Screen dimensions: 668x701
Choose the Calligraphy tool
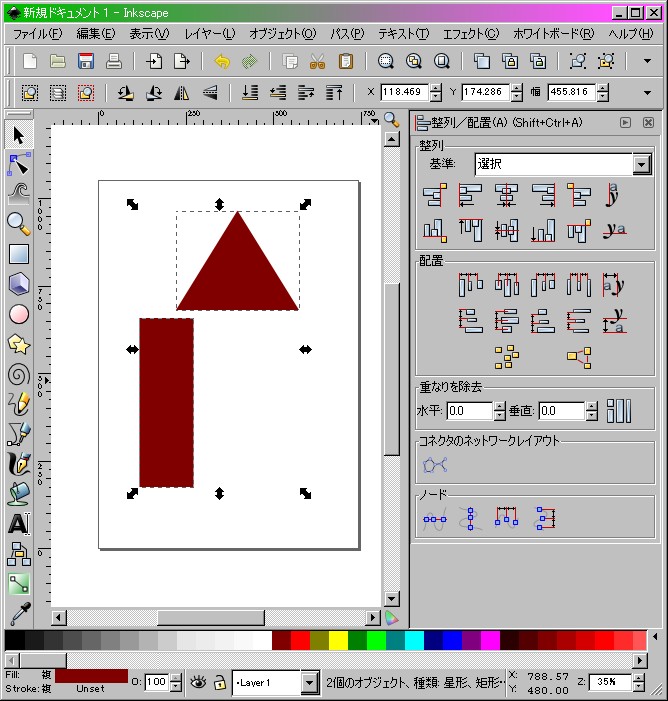click(19, 463)
